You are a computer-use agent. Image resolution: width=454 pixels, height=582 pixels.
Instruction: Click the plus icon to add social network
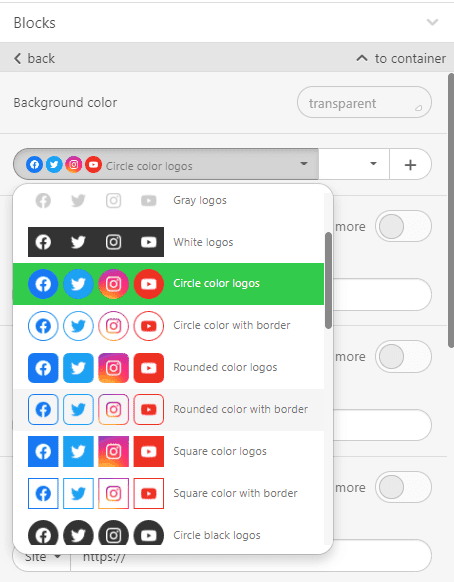tap(410, 165)
